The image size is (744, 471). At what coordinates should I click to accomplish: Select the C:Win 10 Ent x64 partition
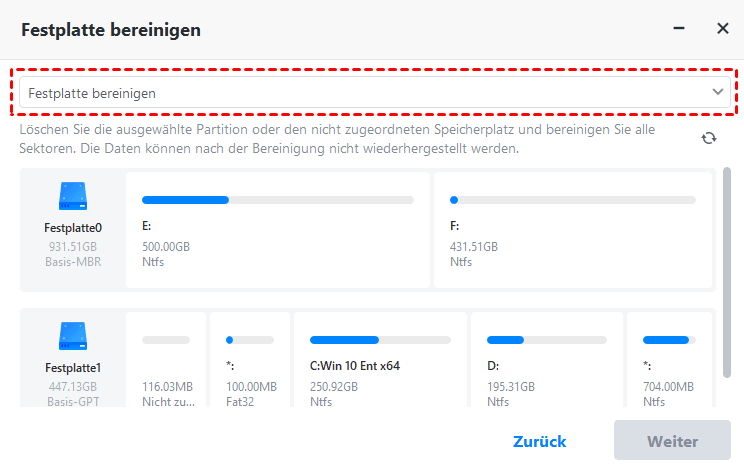pos(377,369)
